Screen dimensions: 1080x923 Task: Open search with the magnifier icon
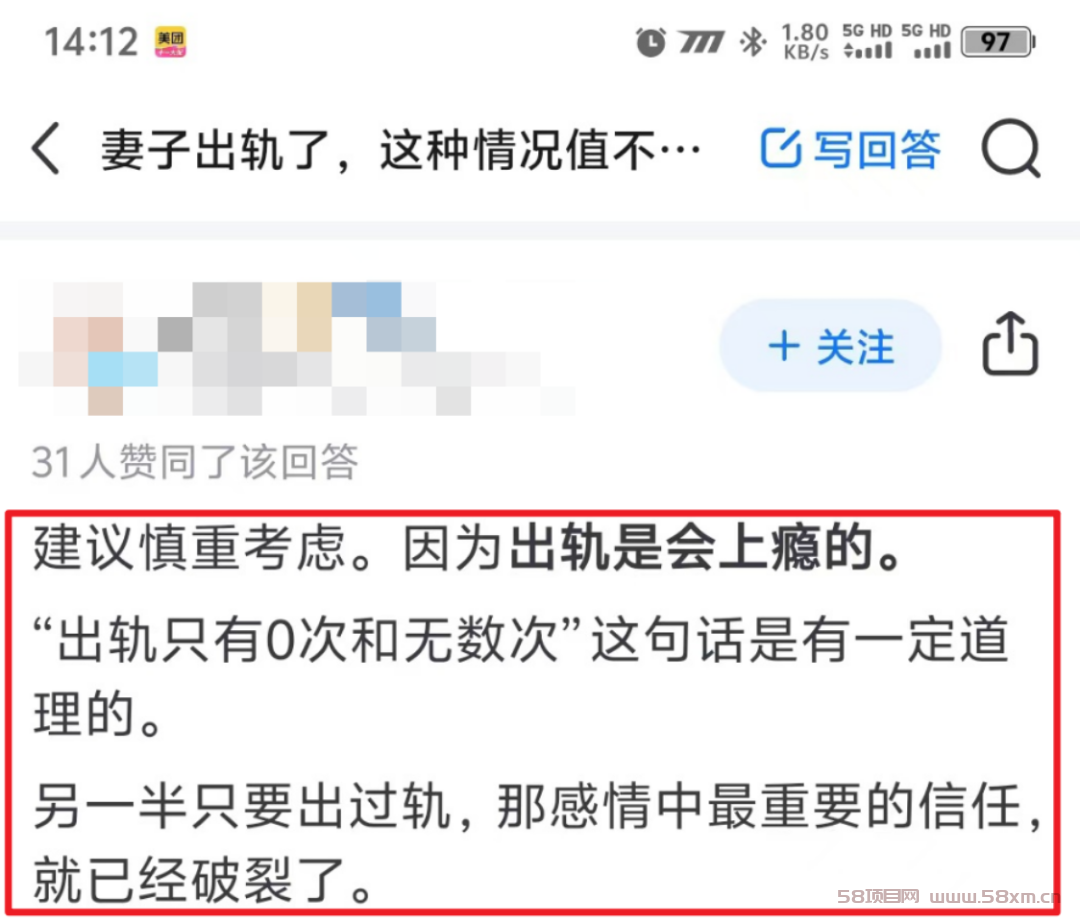click(1010, 149)
